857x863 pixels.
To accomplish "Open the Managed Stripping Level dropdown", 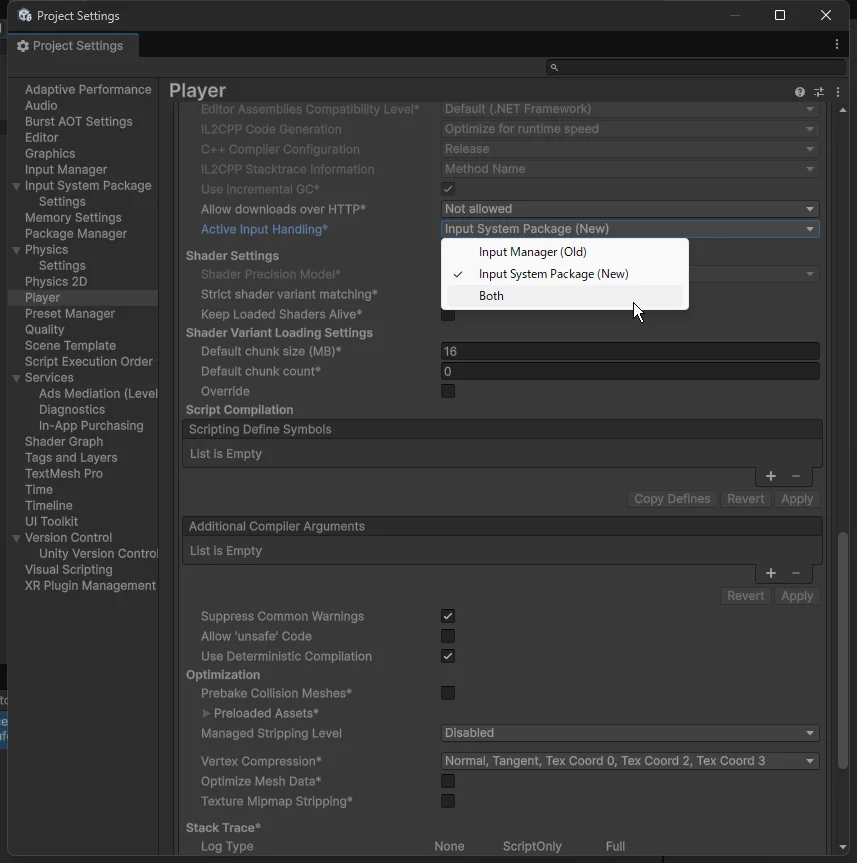I will tap(630, 733).
